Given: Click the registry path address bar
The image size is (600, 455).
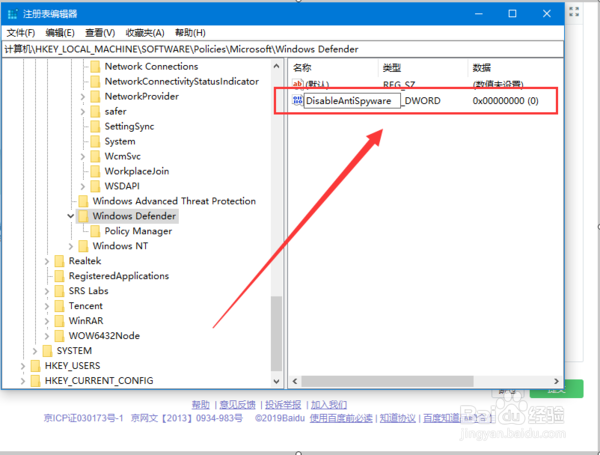Looking at the screenshot, I should pyautogui.click(x=283, y=49).
